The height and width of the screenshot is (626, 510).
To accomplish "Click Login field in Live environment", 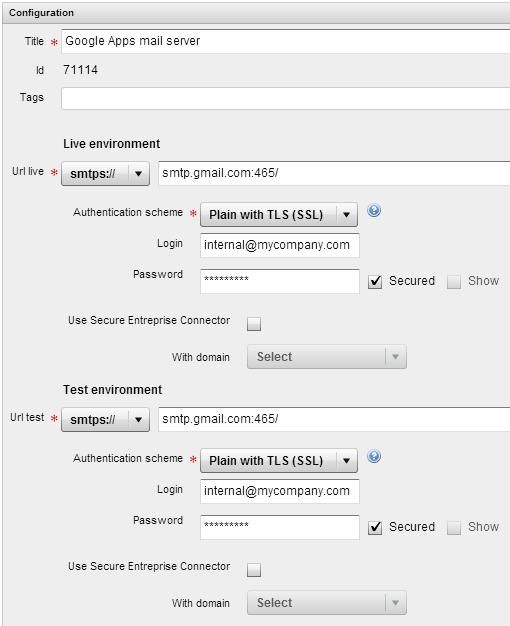I will pyautogui.click(x=280, y=245).
